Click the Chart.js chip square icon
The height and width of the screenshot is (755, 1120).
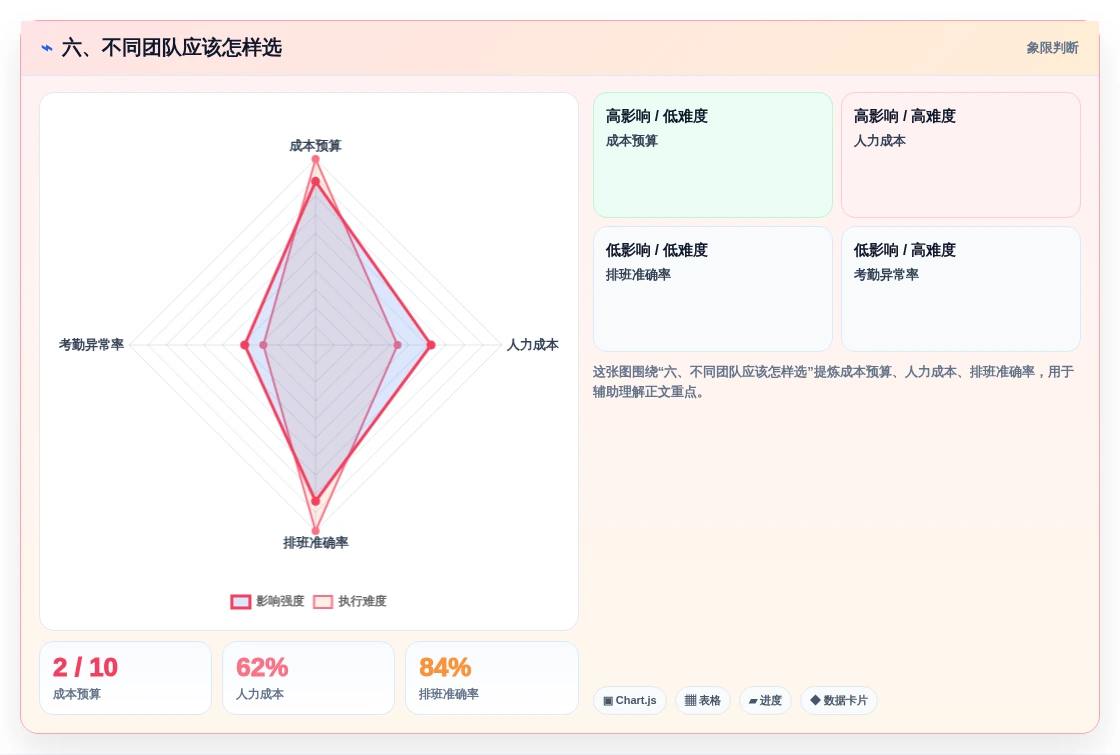(x=608, y=701)
